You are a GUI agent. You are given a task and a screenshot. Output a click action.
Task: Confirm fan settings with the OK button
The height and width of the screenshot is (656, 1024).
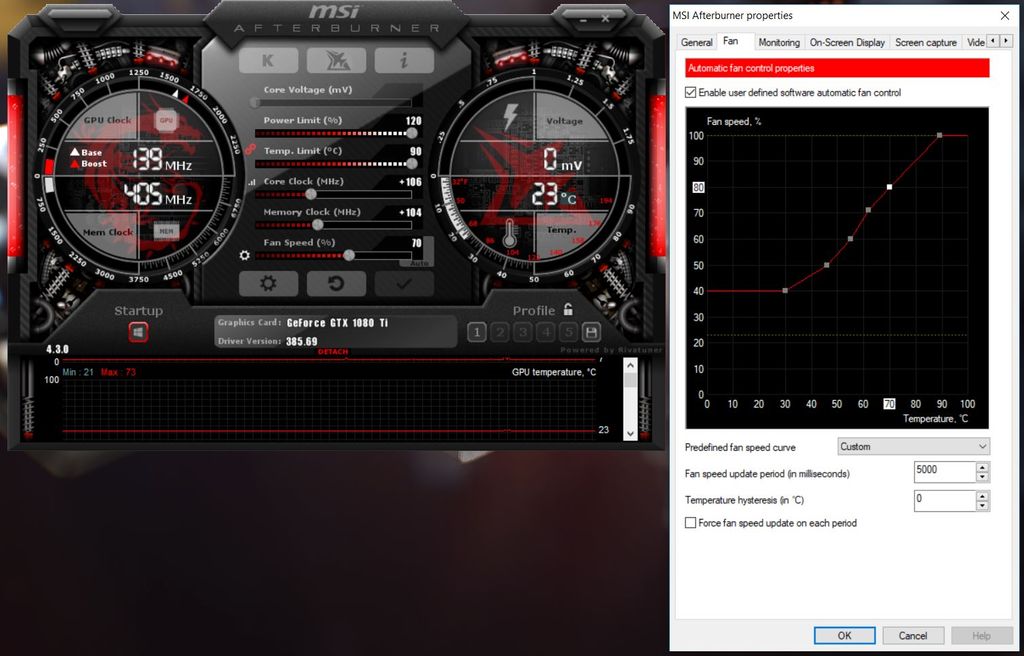tap(844, 635)
